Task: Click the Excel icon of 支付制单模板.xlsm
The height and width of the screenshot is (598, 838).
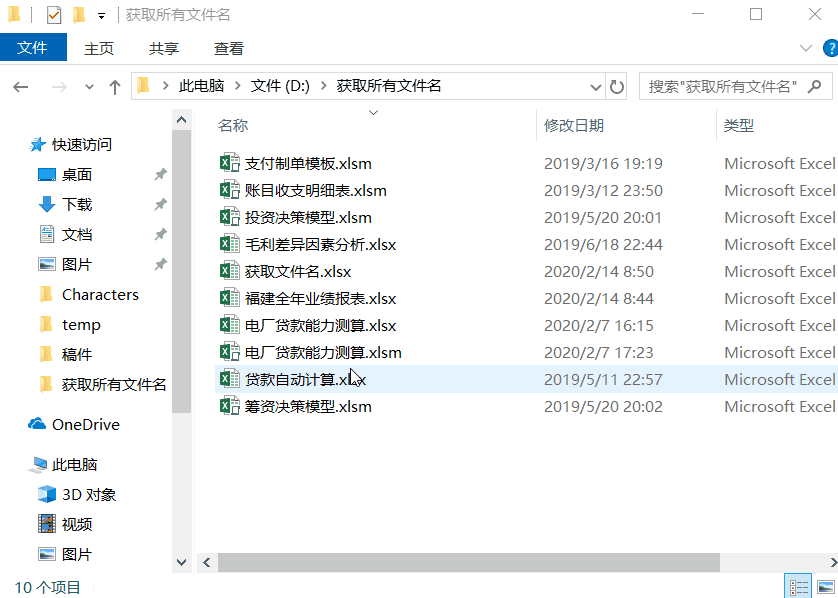Action: tap(229, 162)
